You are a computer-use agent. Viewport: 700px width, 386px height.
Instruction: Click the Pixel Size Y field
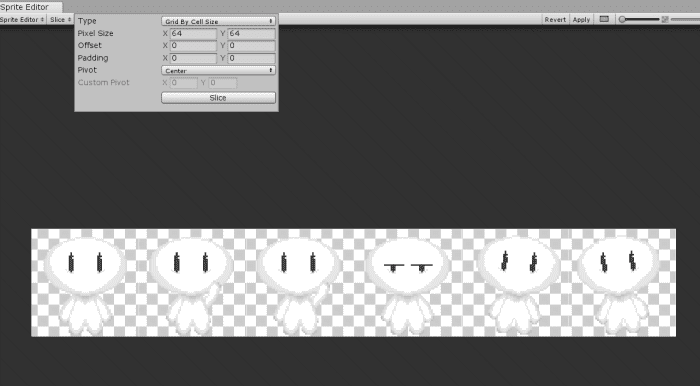(251, 33)
